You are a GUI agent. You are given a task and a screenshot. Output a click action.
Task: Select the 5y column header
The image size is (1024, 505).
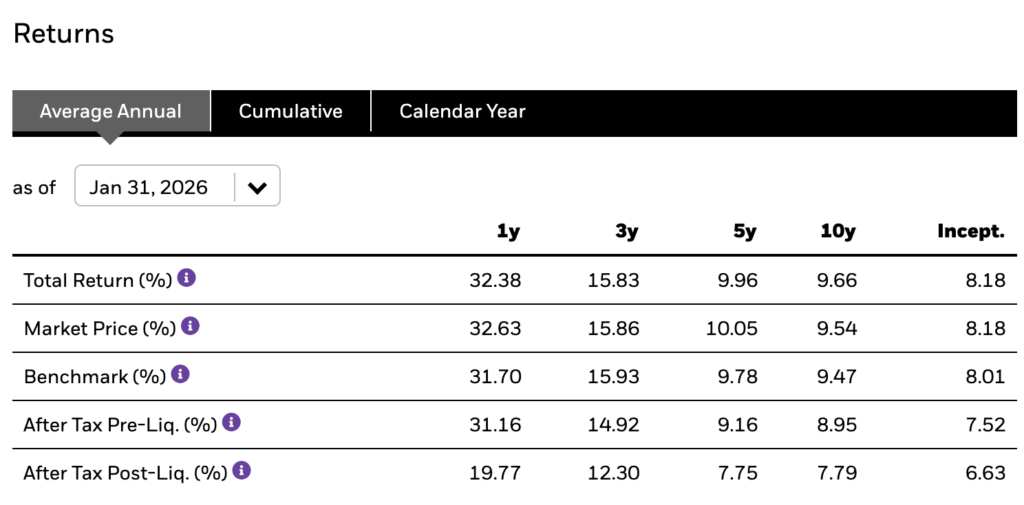[745, 232]
